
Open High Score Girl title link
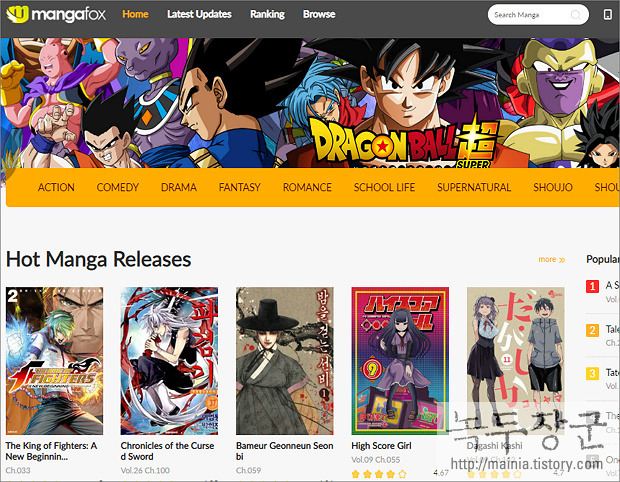382,446
